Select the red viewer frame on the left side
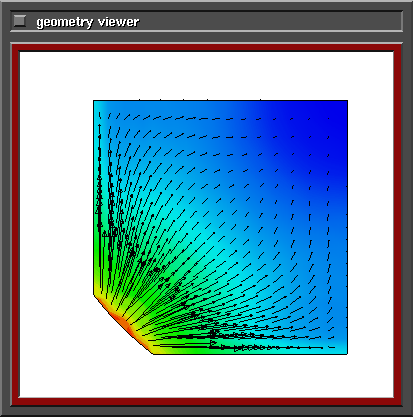Screen dimensions: 413x417 point(16,224)
